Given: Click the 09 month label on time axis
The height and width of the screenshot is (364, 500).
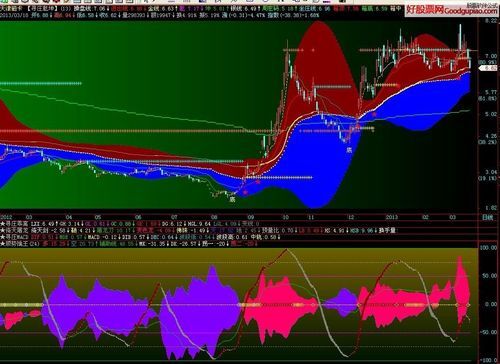Looking at the screenshot, I should (x=250, y=217).
